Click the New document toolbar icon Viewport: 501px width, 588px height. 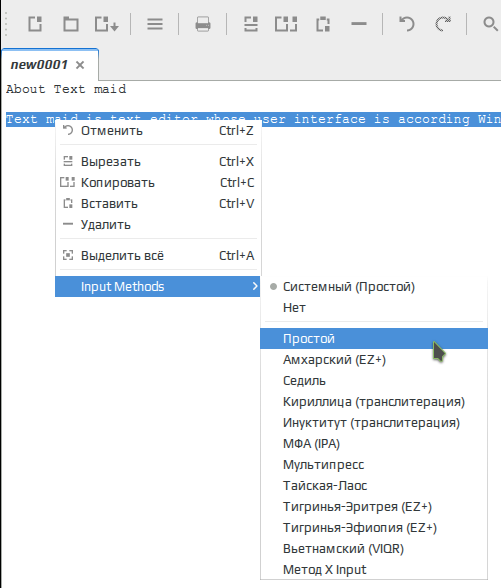tap(35, 24)
